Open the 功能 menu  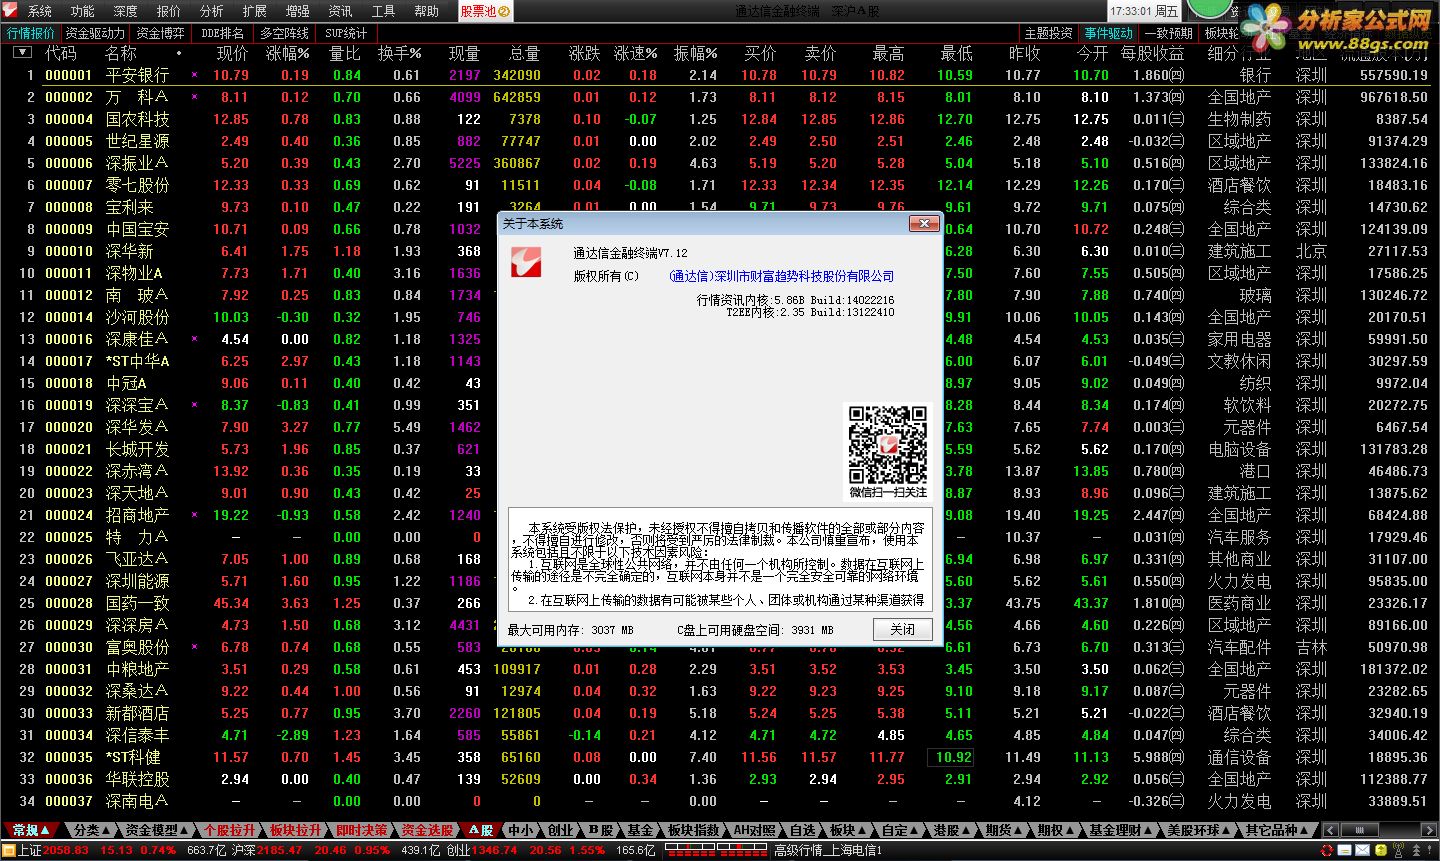click(83, 11)
